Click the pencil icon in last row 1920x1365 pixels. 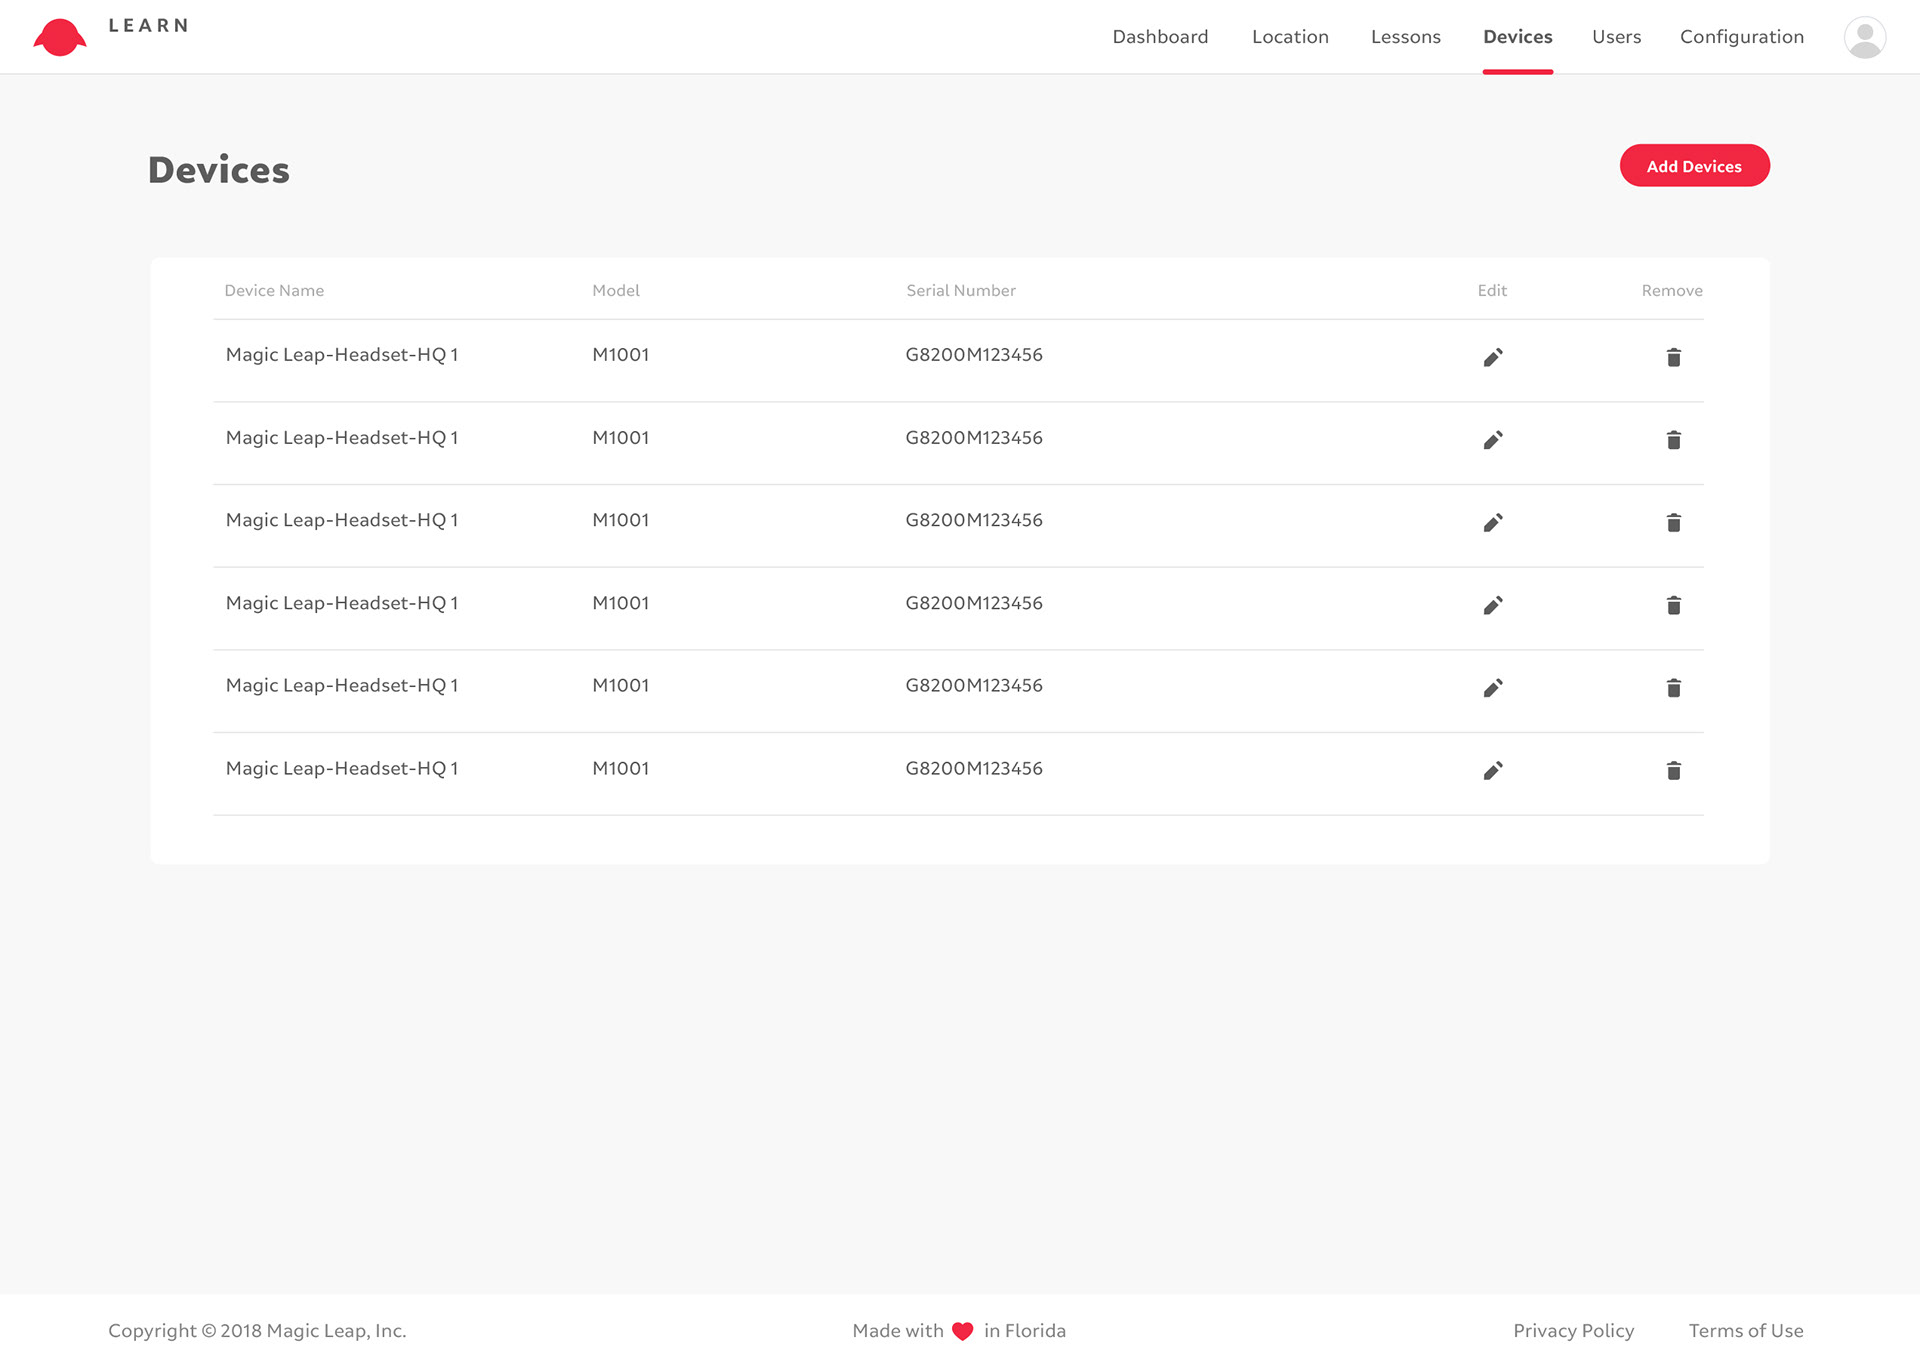click(x=1492, y=771)
